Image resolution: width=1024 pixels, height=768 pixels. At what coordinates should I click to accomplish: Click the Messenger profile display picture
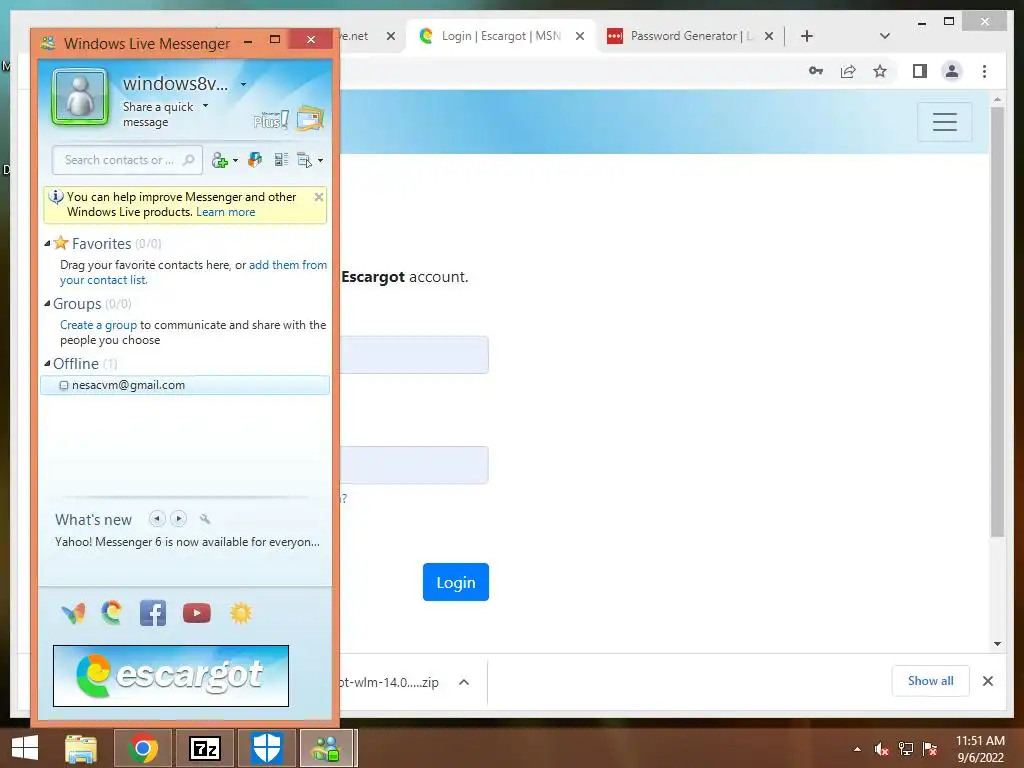click(x=80, y=97)
